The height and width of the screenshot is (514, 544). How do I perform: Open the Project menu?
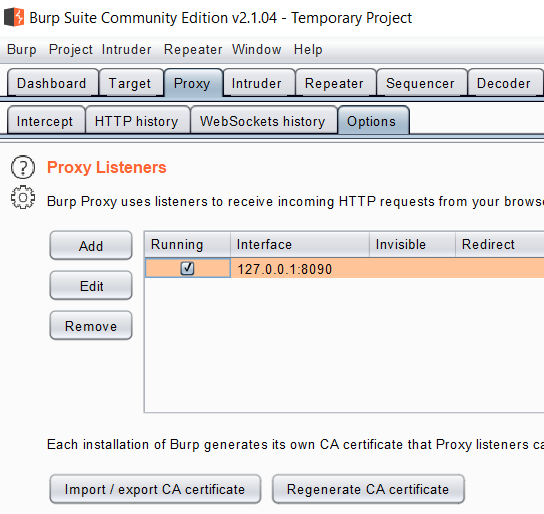[x=71, y=49]
